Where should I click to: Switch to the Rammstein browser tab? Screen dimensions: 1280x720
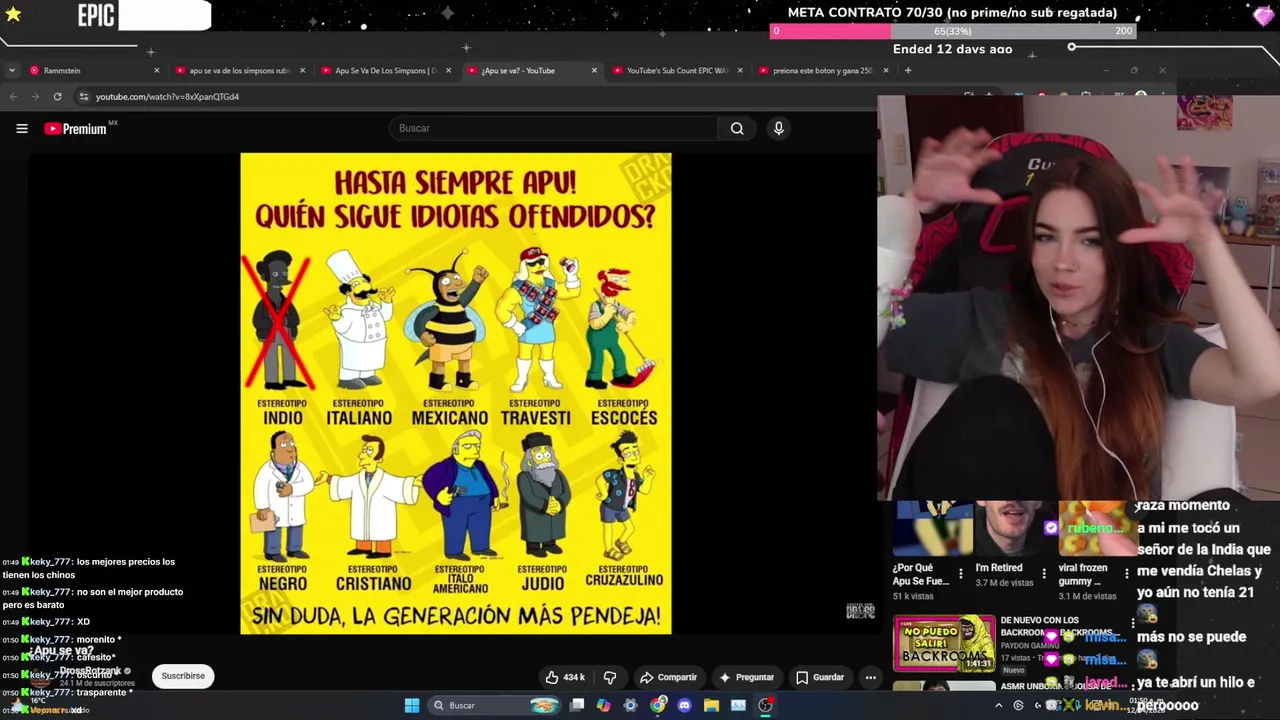94,71
